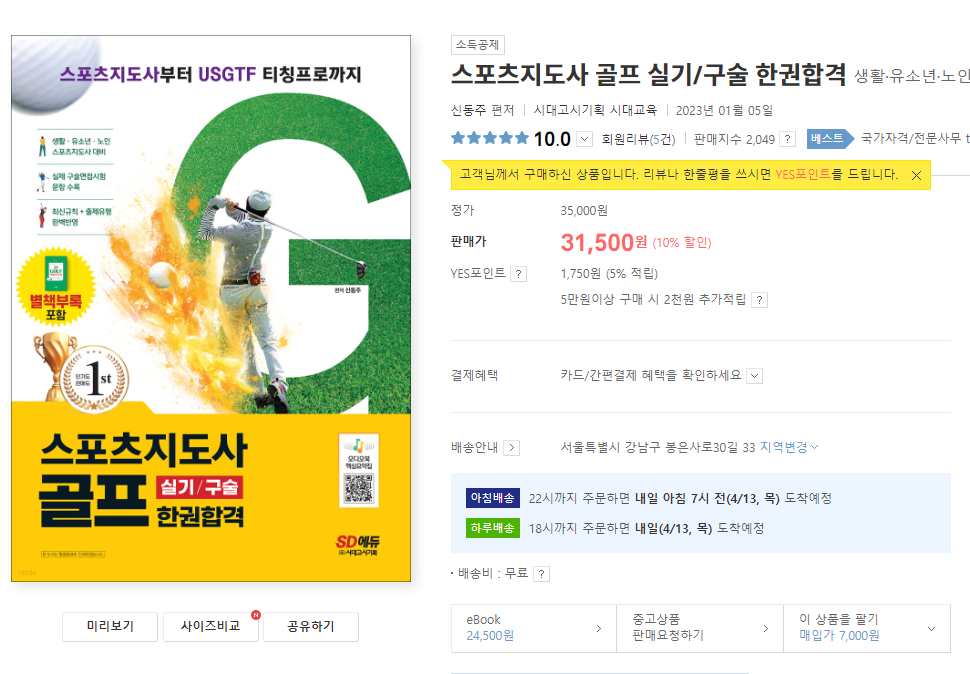The width and height of the screenshot is (970, 674).
Task: Open the 추가적립 help question mark icon
Action: 759,300
